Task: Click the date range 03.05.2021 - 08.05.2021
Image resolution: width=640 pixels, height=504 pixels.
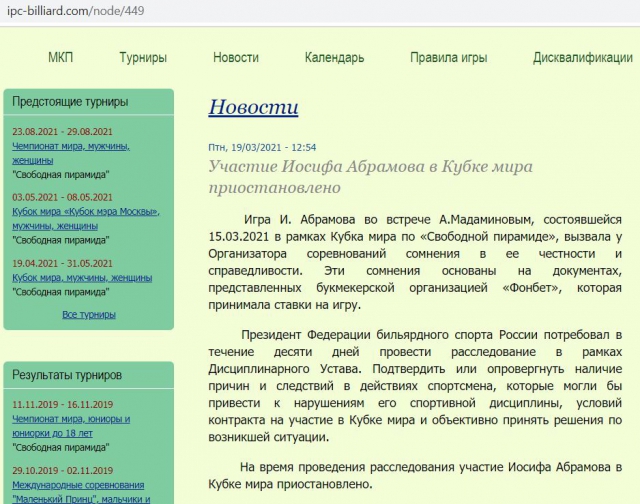Action: coord(62,197)
